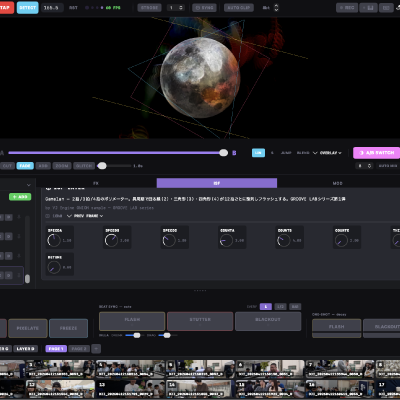Select the JUMP crossfade mode
The height and width of the screenshot is (400, 400).
pyautogui.click(x=286, y=153)
